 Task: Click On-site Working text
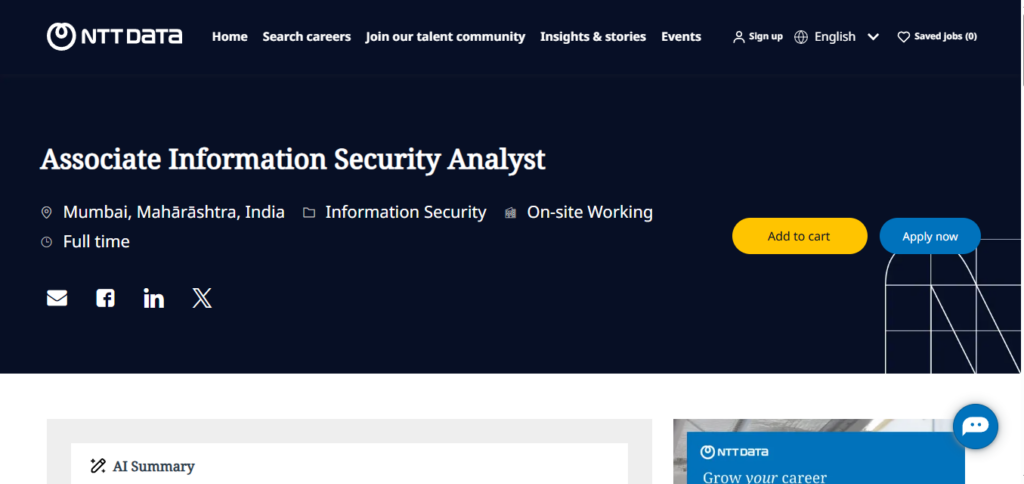click(590, 212)
